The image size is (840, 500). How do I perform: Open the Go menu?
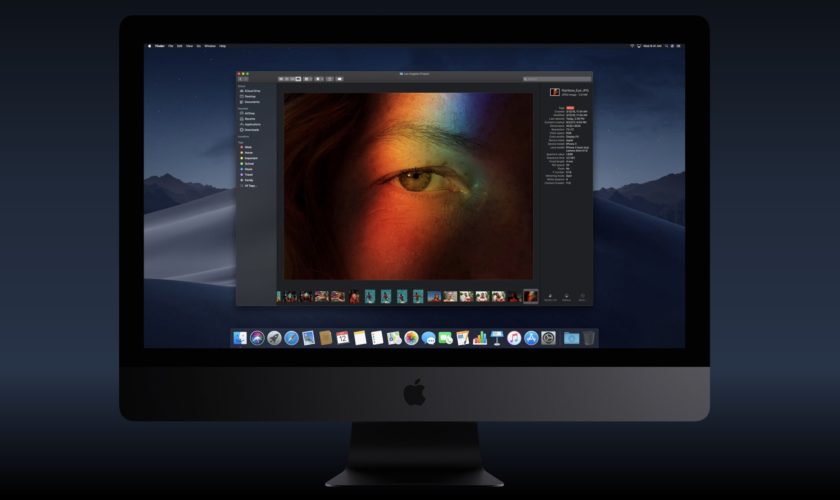click(x=198, y=46)
